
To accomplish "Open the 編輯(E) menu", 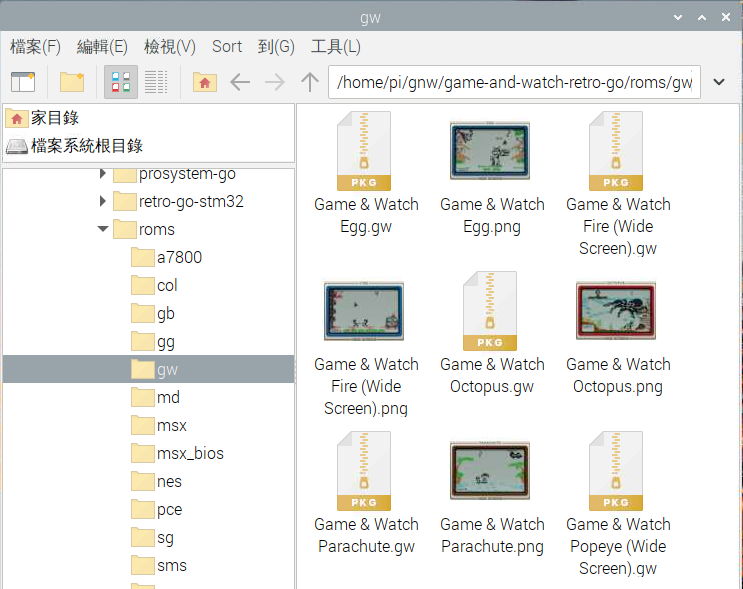I will 102,46.
